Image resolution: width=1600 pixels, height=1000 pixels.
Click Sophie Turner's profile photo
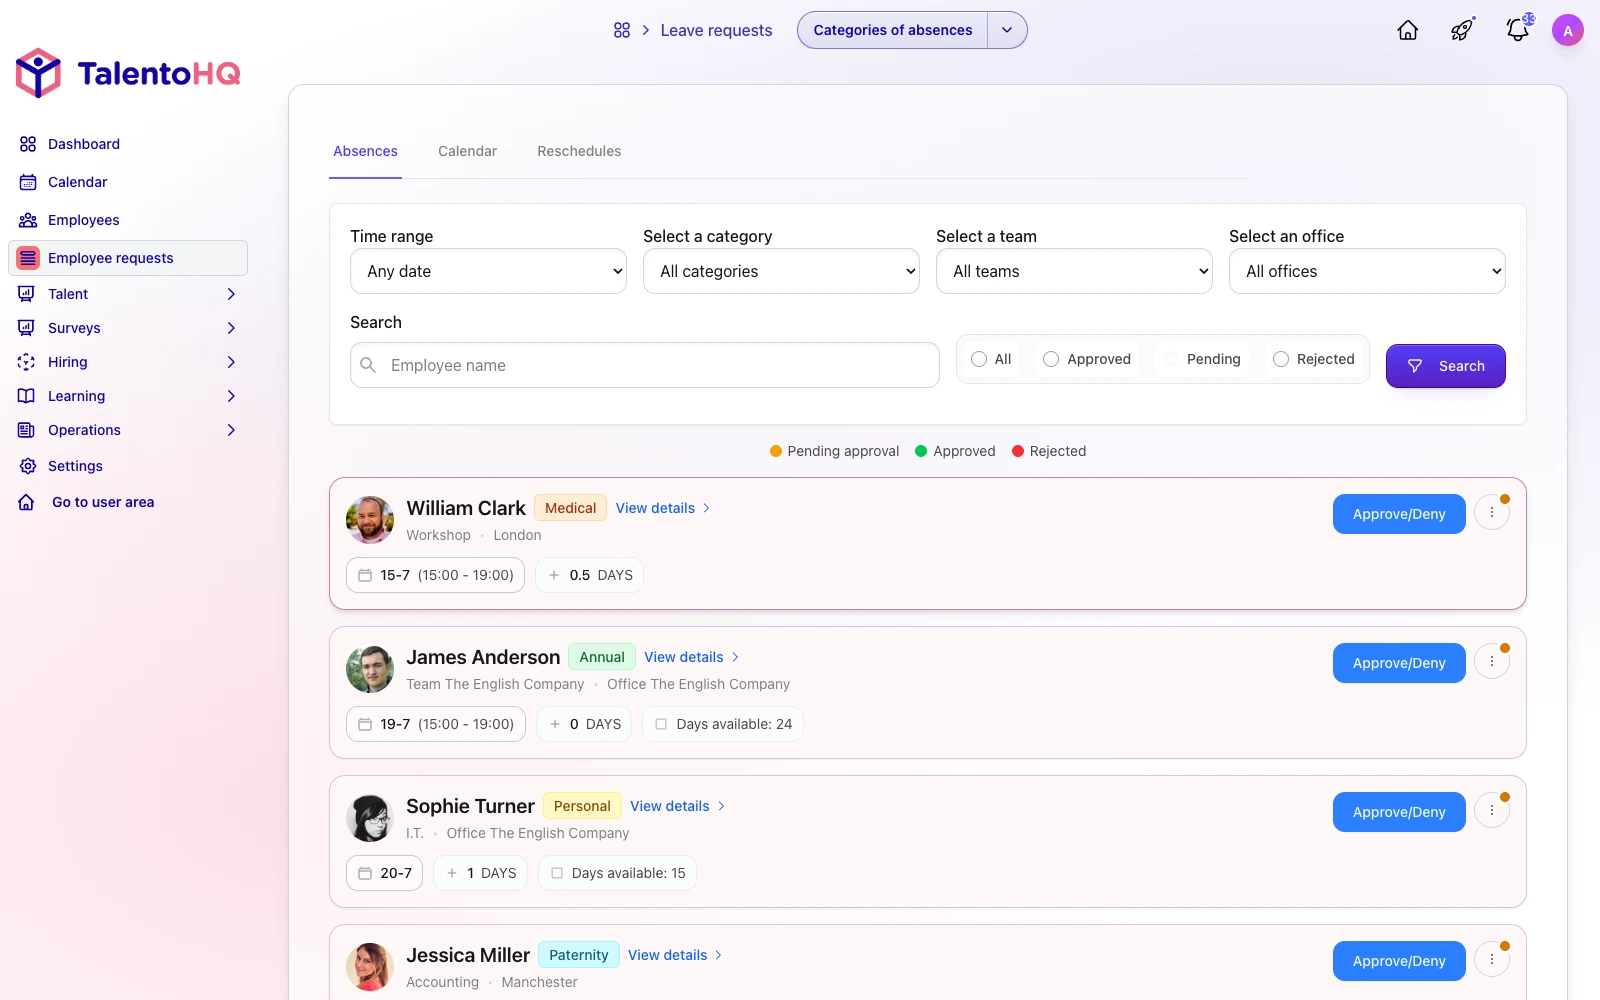pyautogui.click(x=370, y=818)
